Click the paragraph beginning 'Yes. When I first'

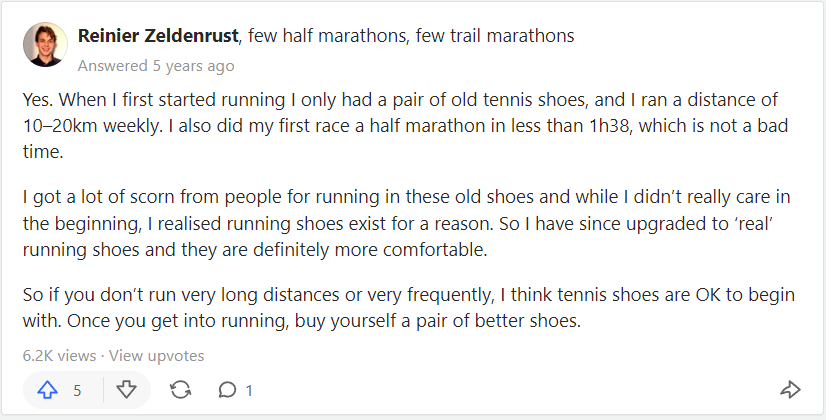coord(406,125)
